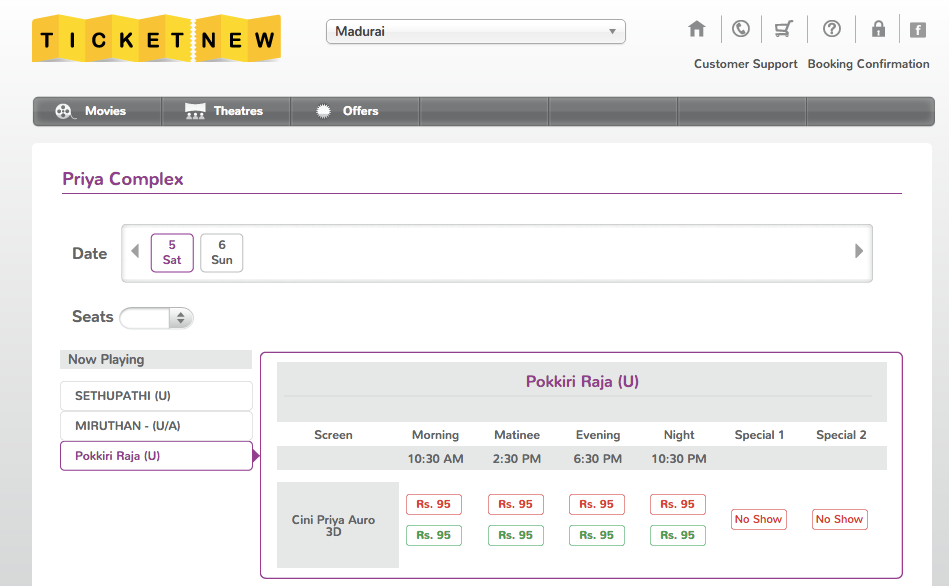Click the Screen column header
The width and height of the screenshot is (949, 586).
coord(333,435)
